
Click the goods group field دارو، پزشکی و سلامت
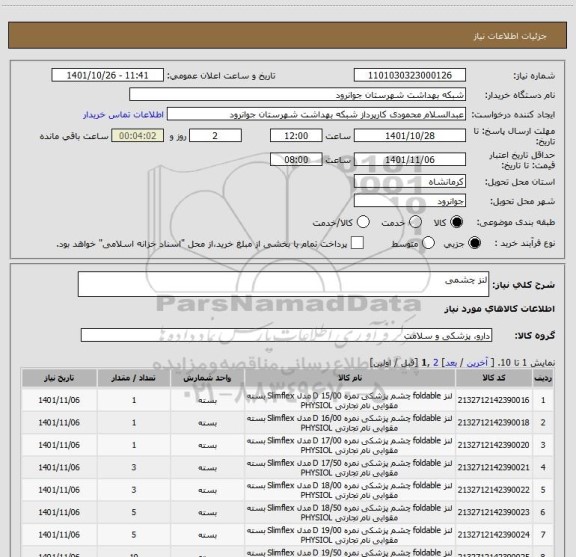coord(286,335)
